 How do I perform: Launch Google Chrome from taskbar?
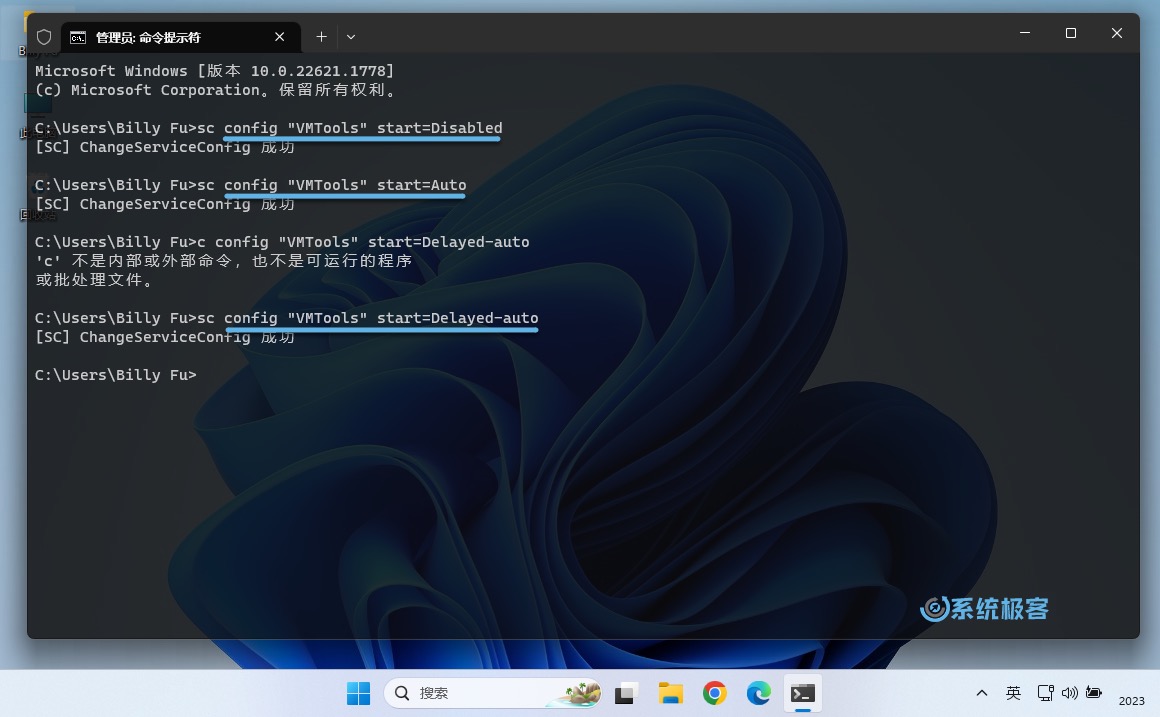tap(715, 693)
